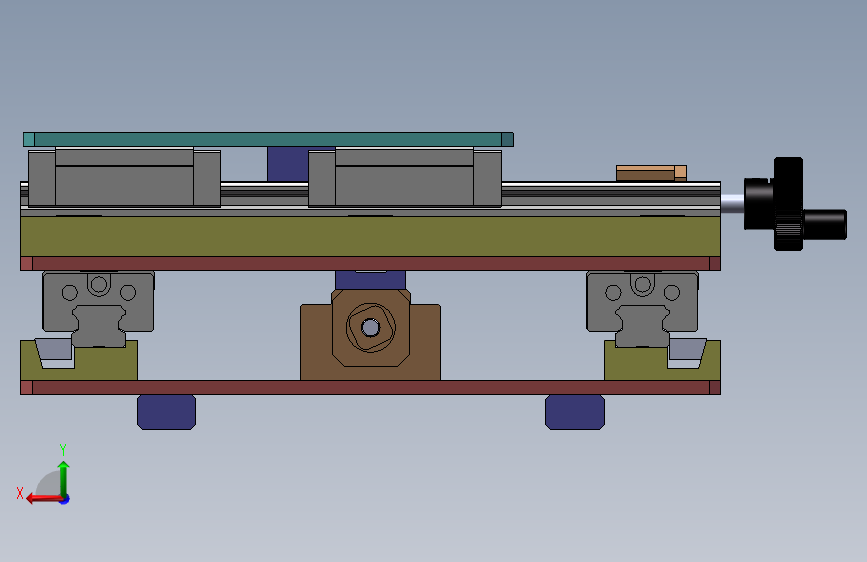Click the blue Z axis dot of the triad

coord(65,499)
